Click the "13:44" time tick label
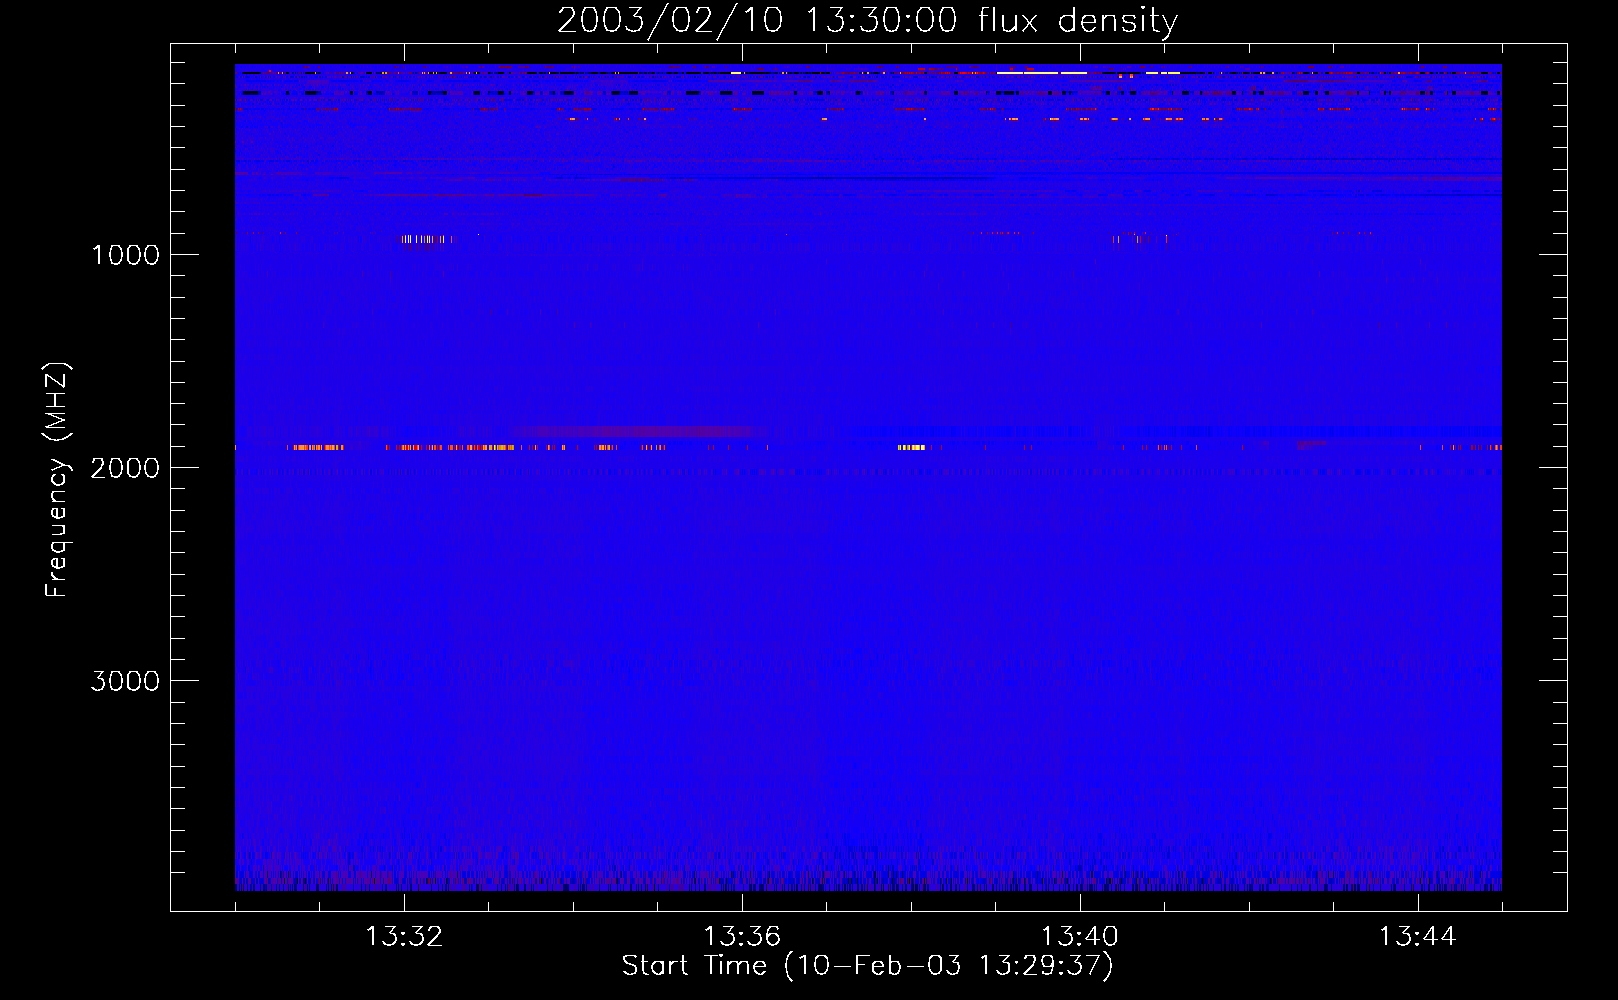Image resolution: width=1618 pixels, height=1000 pixels. point(1418,937)
